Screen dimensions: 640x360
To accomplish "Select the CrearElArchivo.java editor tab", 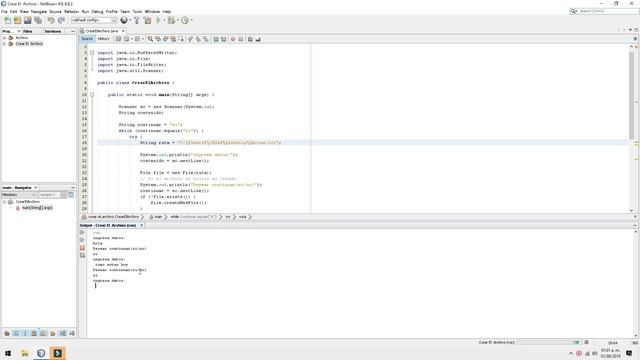I will point(102,31).
